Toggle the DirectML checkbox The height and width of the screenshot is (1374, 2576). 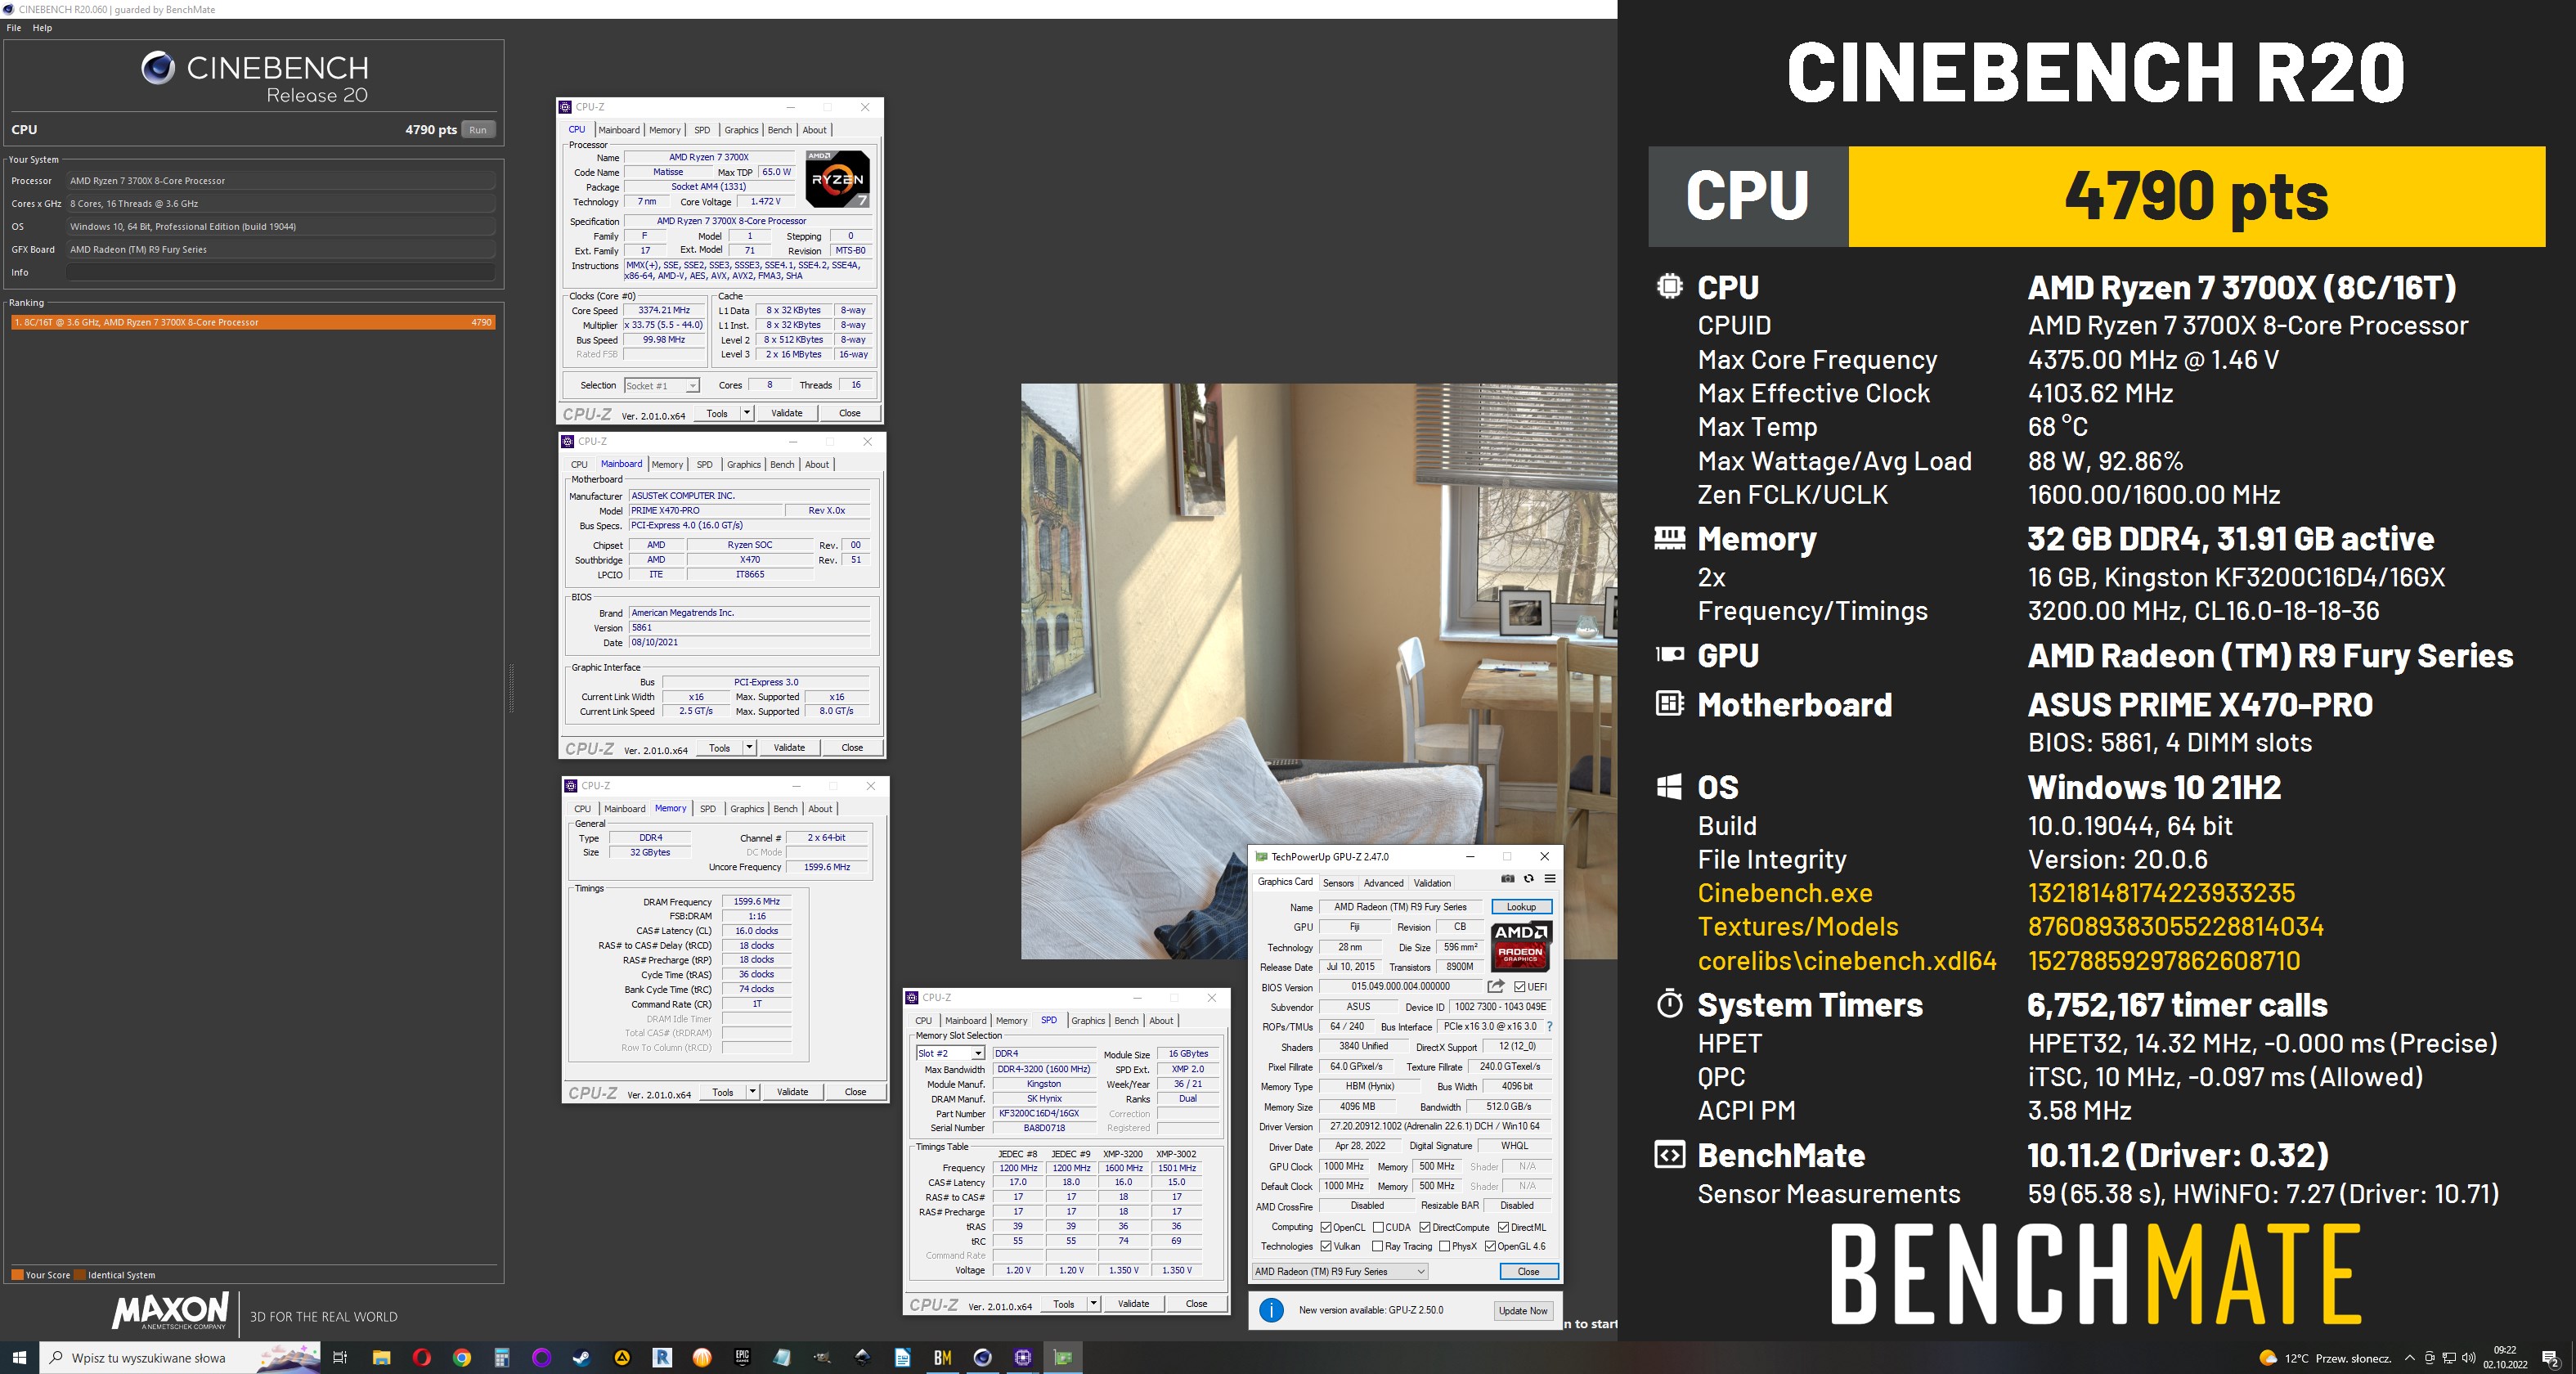(x=1503, y=1227)
